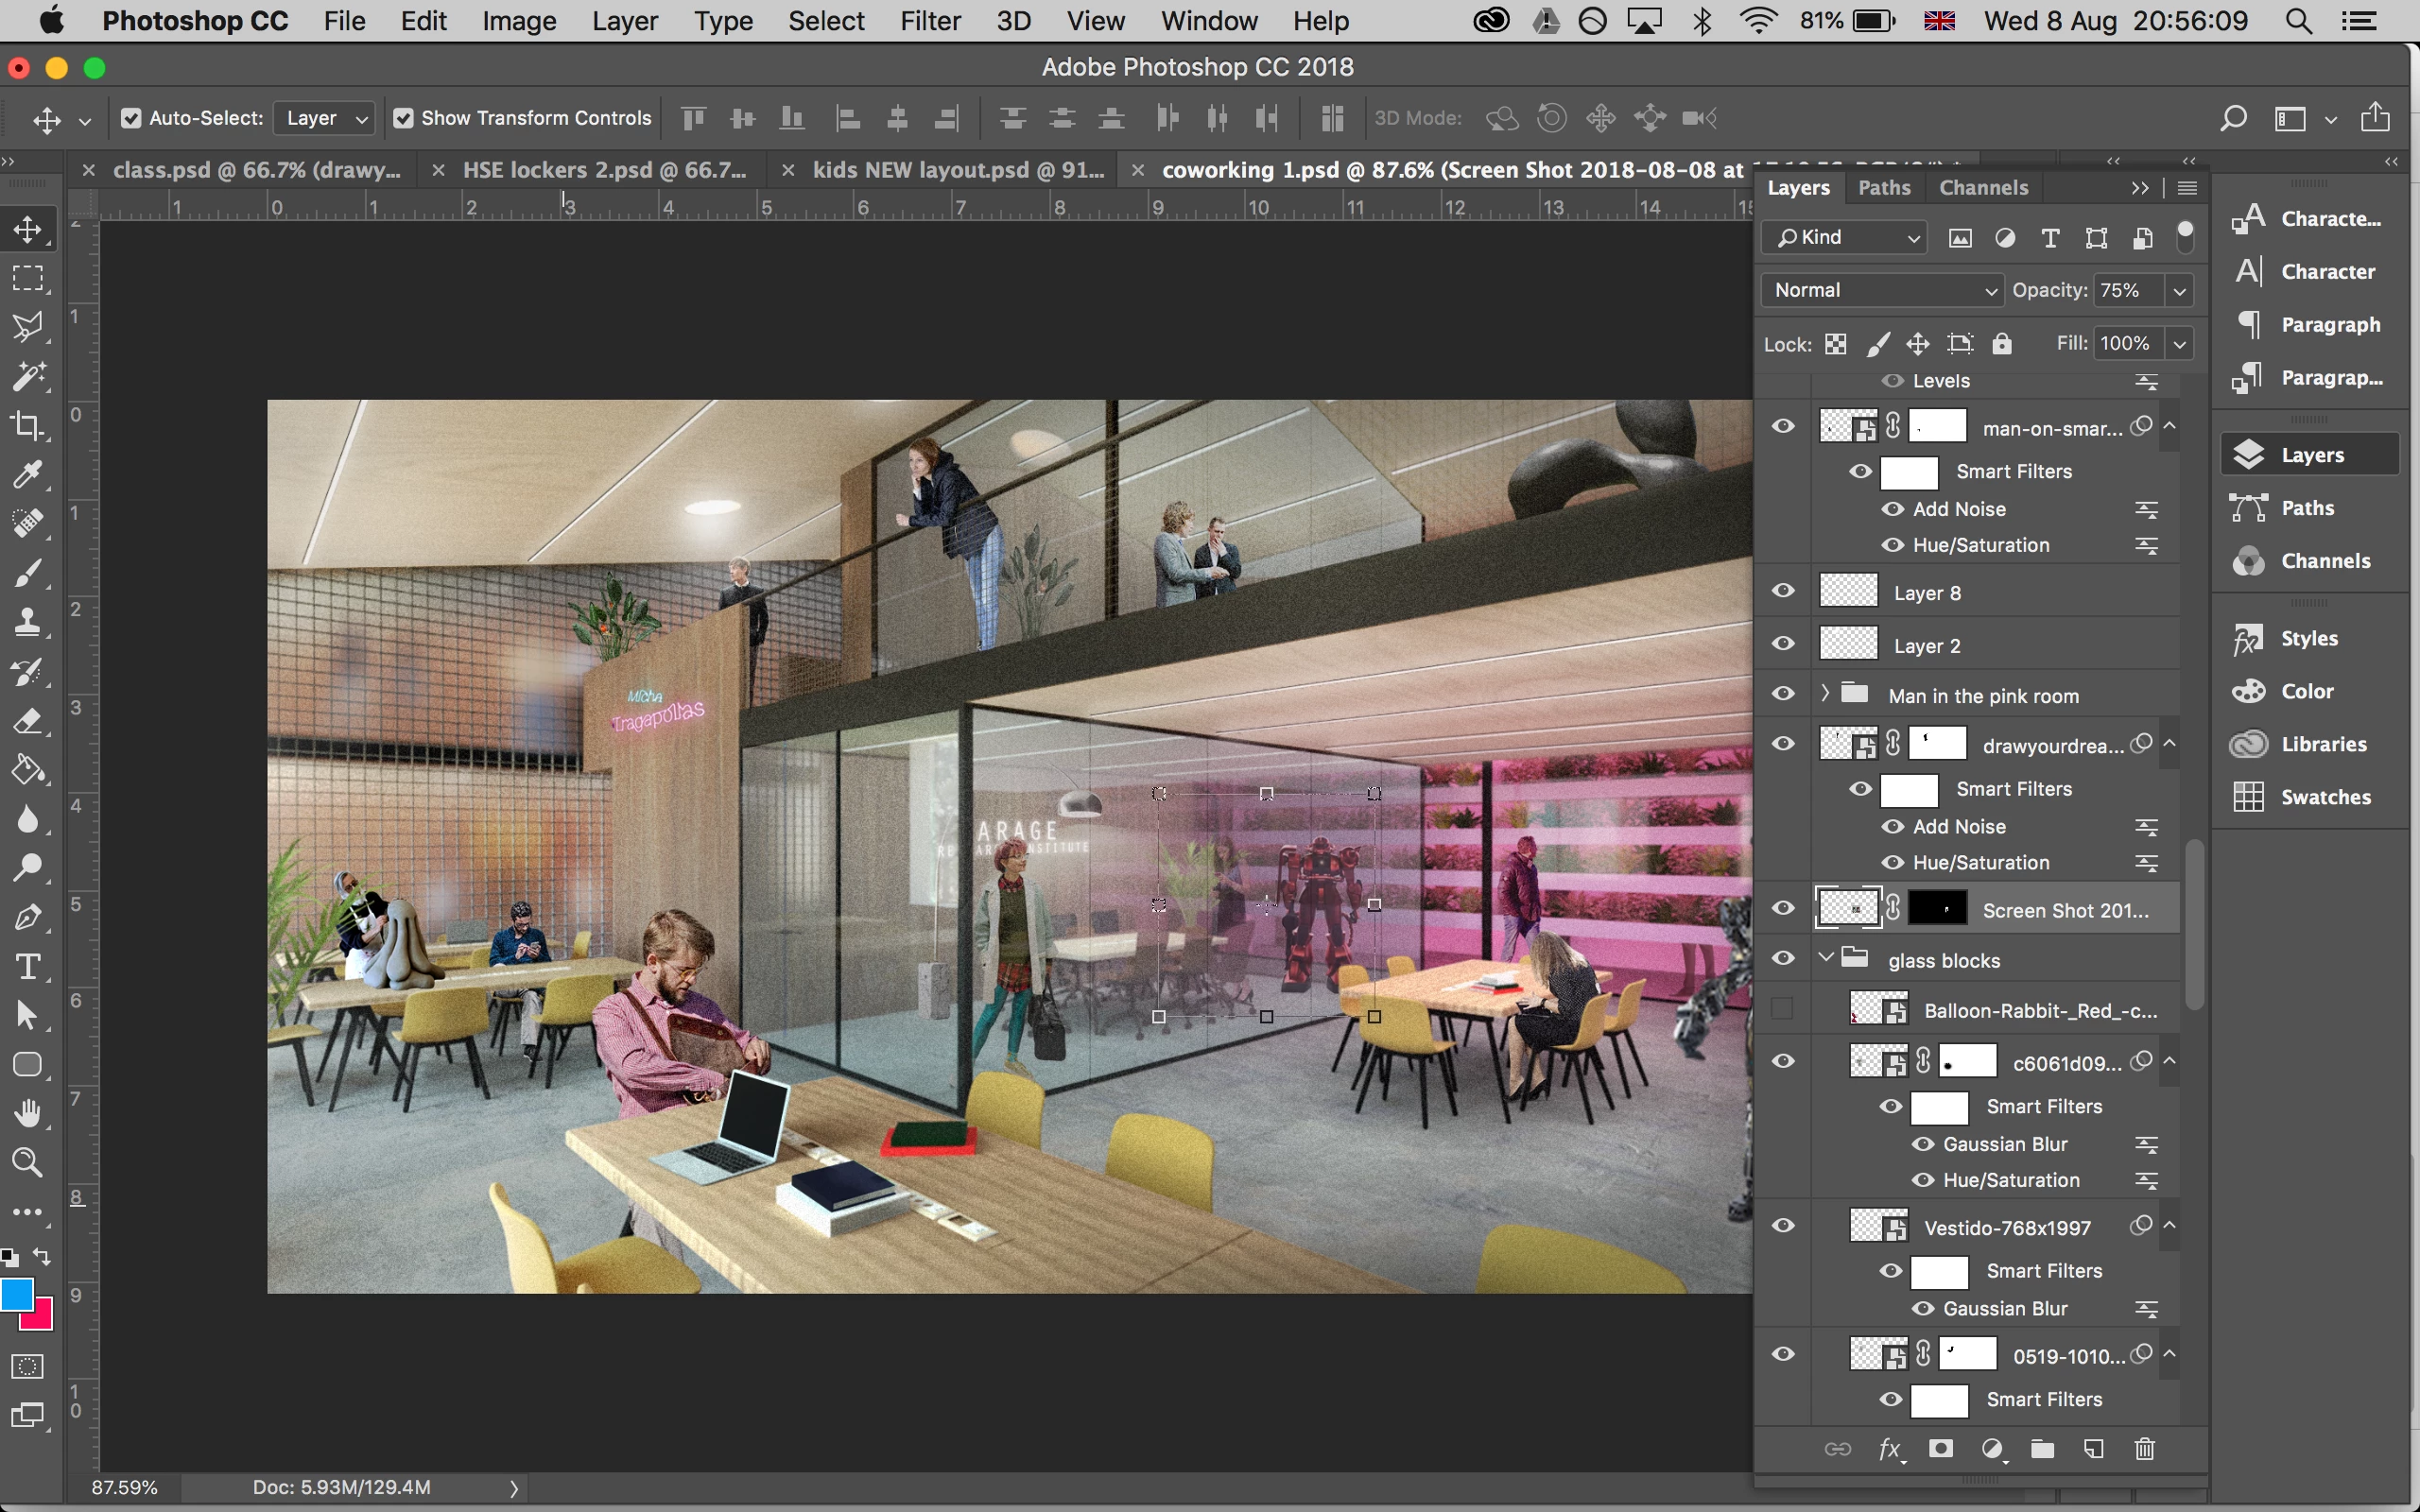Hide the Layer 8 layer
The width and height of the screenshot is (2420, 1512).
pyautogui.click(x=1783, y=591)
